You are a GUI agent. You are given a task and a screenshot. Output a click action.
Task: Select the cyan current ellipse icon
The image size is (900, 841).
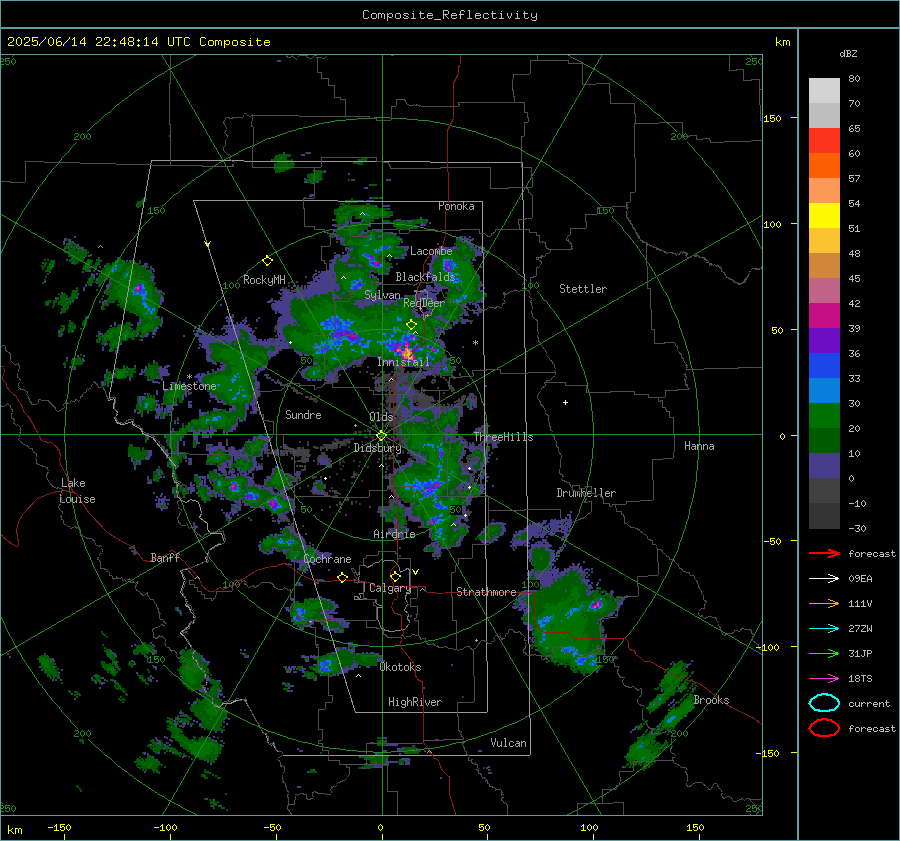[x=824, y=703]
